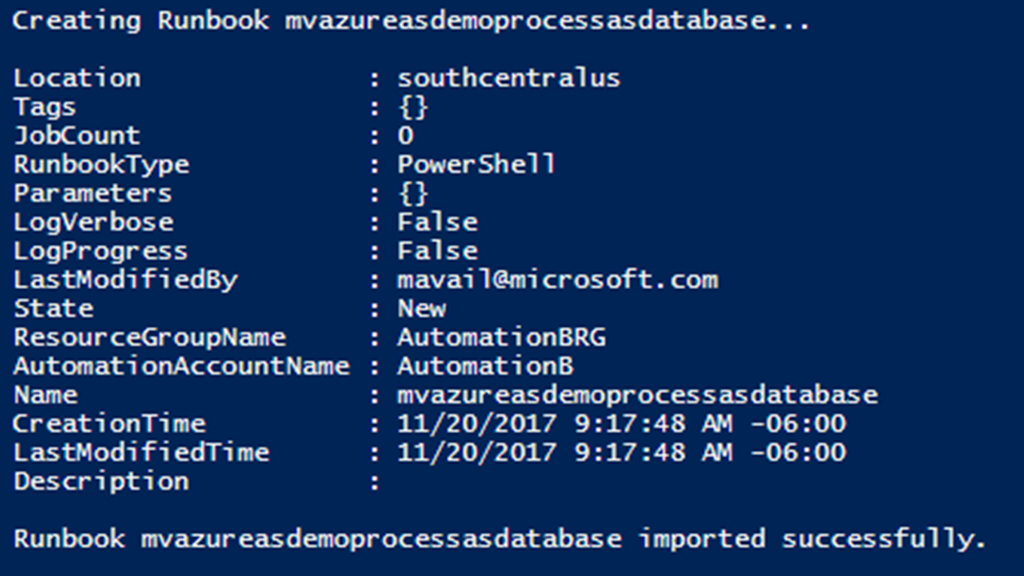The width and height of the screenshot is (1024, 576).
Task: Click the mavail@microsoft.com email address
Action: (x=557, y=280)
